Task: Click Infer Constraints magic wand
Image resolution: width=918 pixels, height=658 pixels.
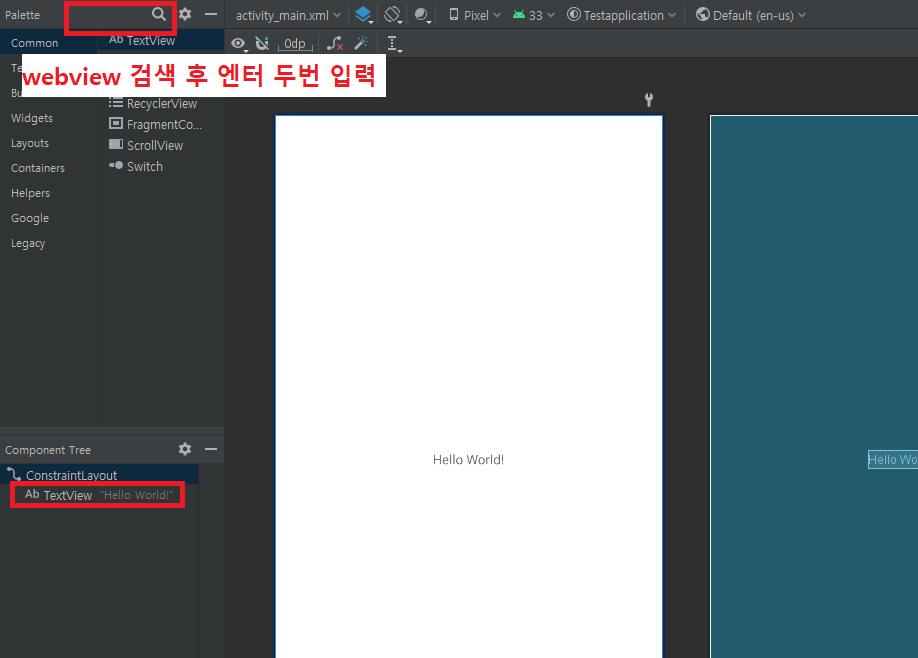Action: point(361,43)
